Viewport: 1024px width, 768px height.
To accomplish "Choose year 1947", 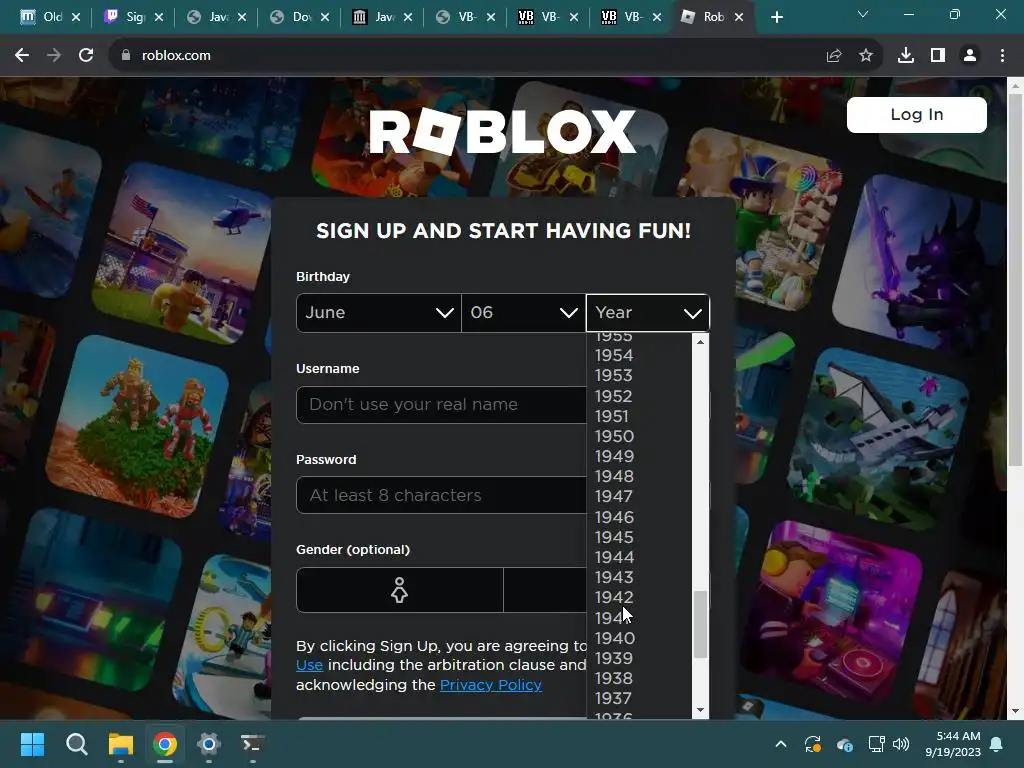I will (614, 496).
